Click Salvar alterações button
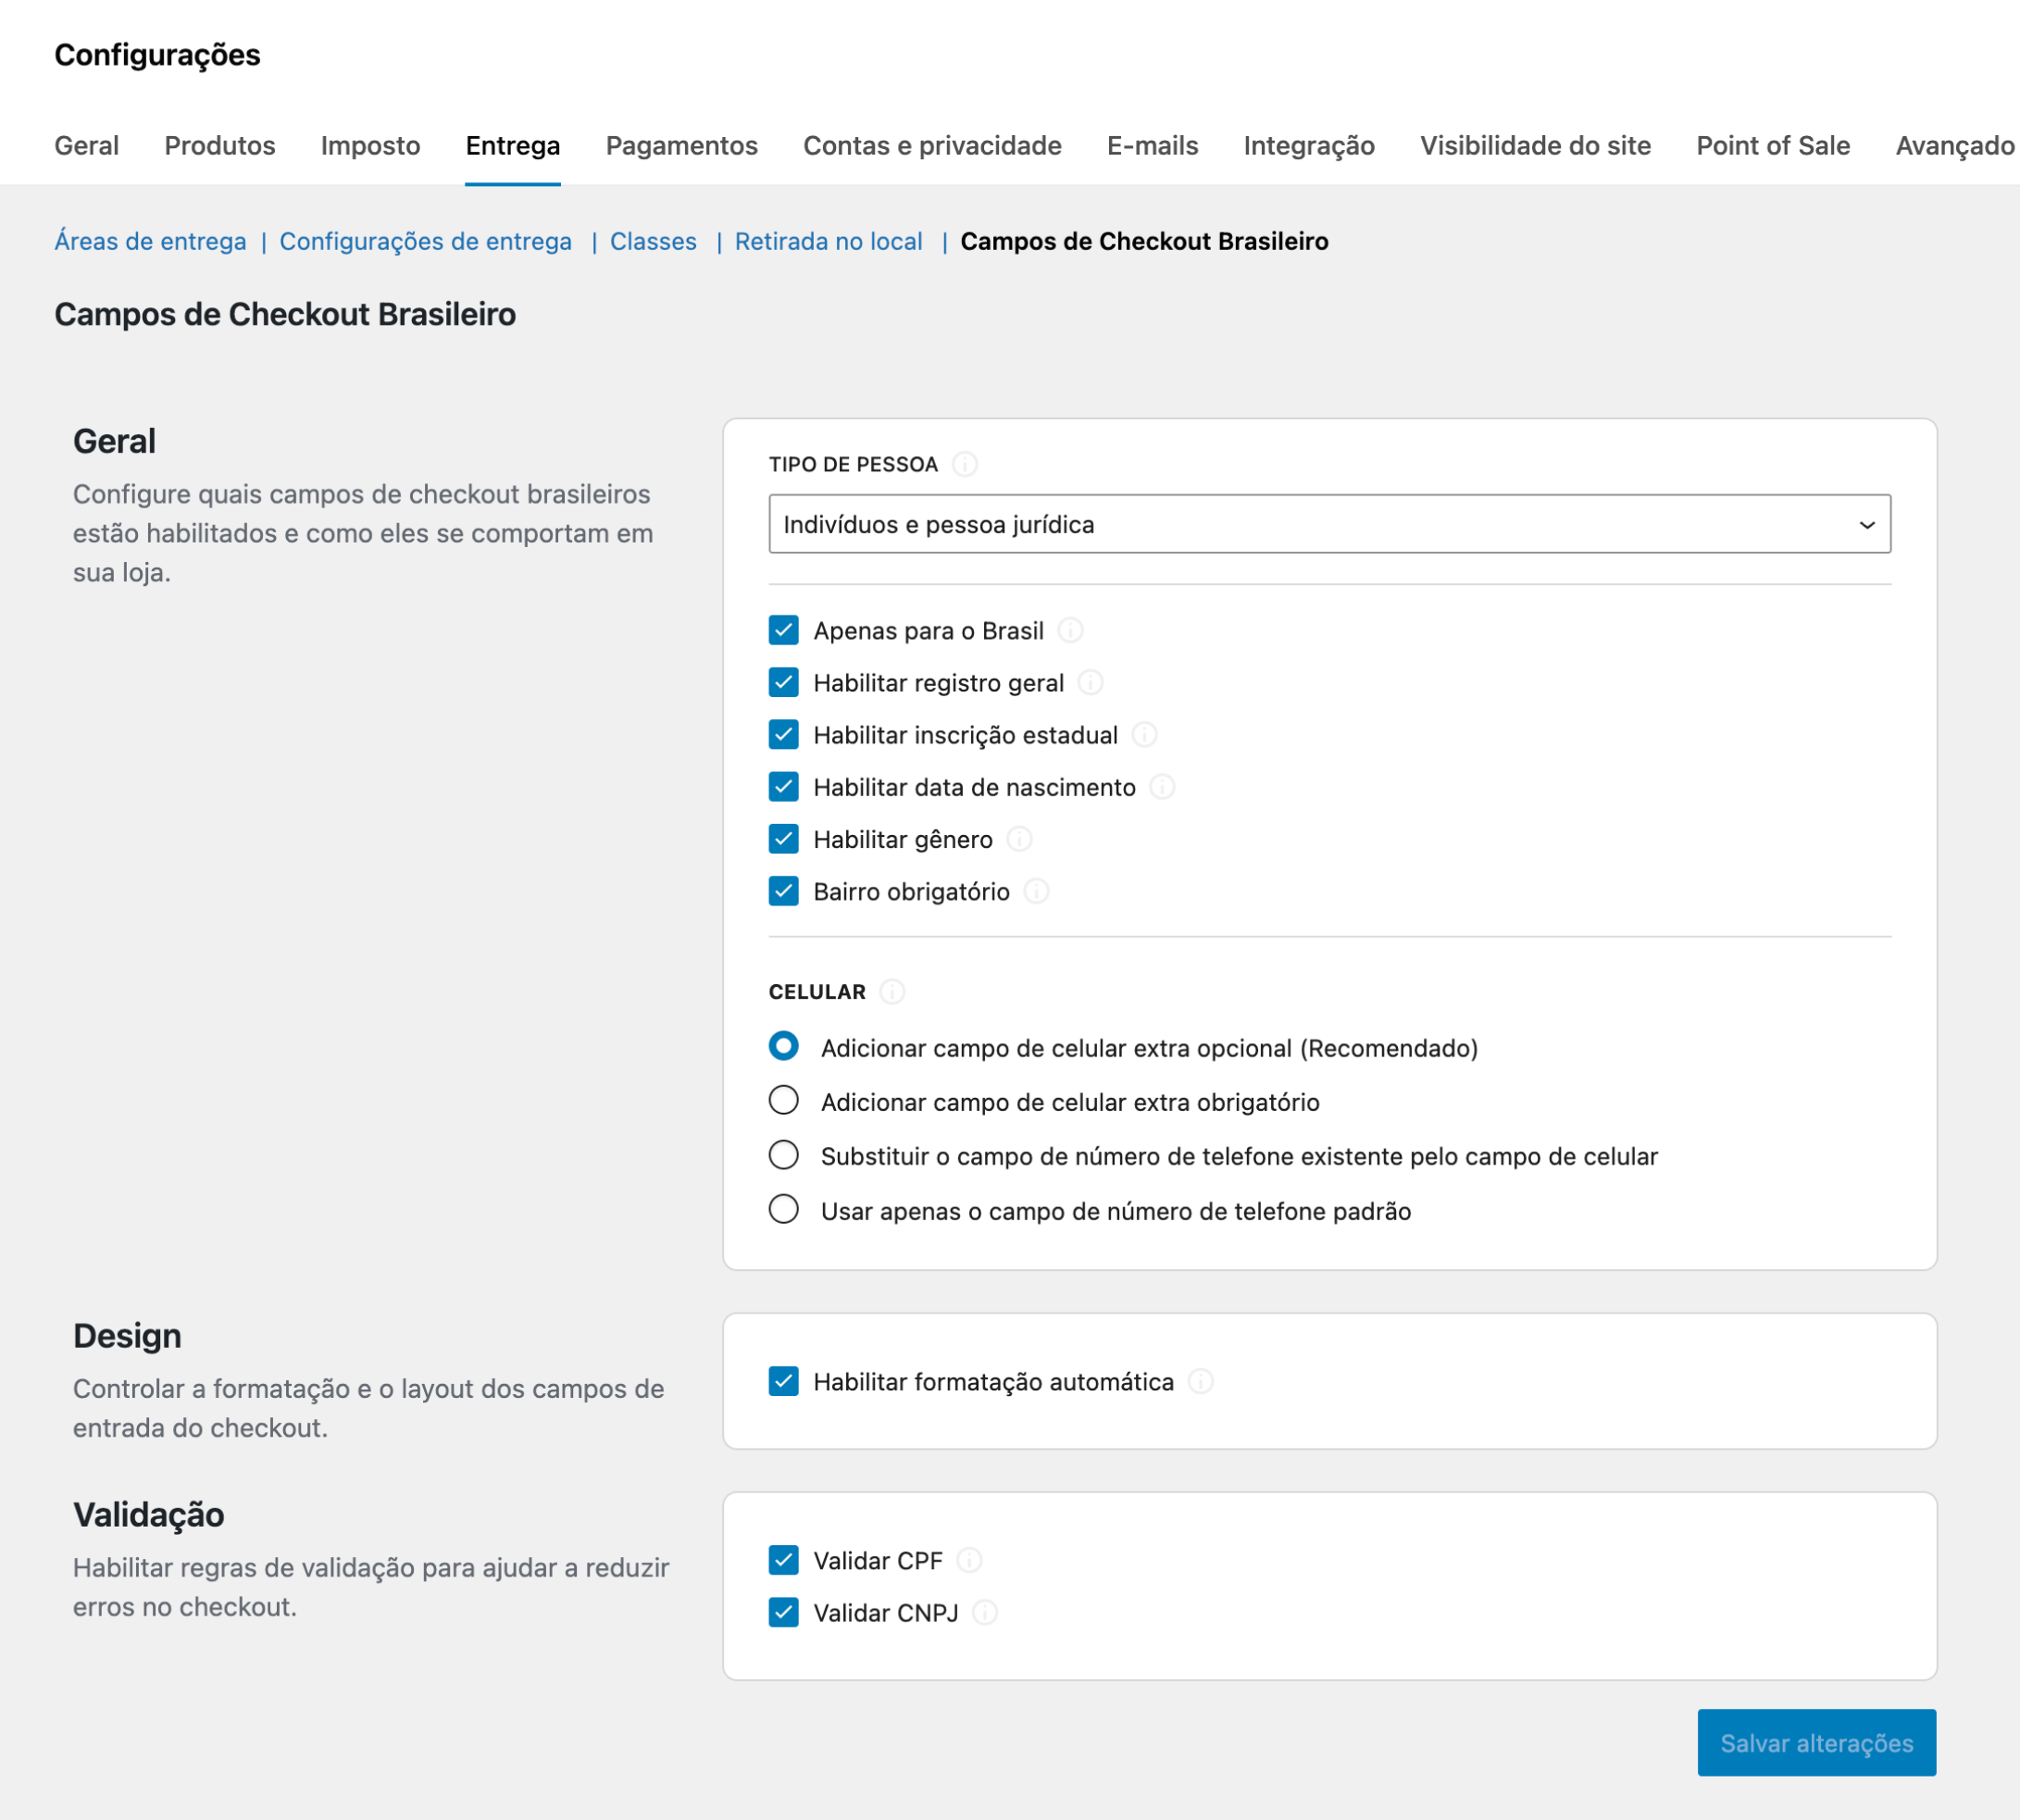The image size is (2020, 1820). tap(1816, 1743)
